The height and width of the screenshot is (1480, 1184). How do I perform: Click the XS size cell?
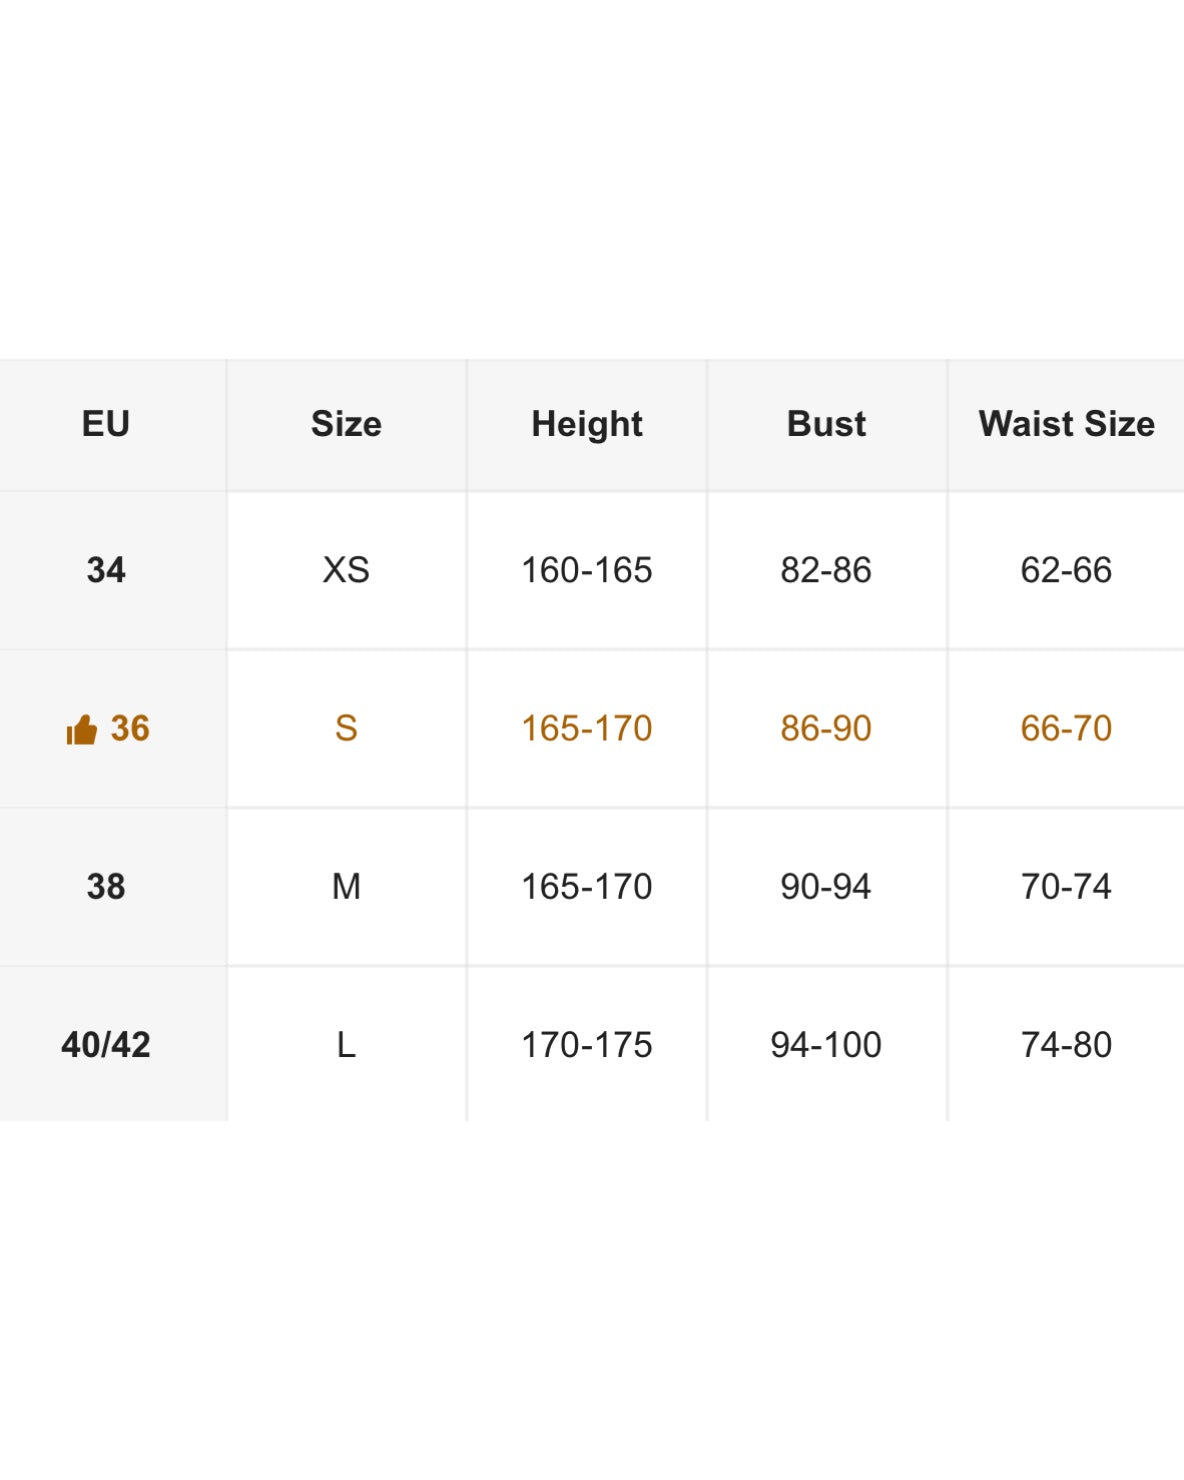point(346,570)
